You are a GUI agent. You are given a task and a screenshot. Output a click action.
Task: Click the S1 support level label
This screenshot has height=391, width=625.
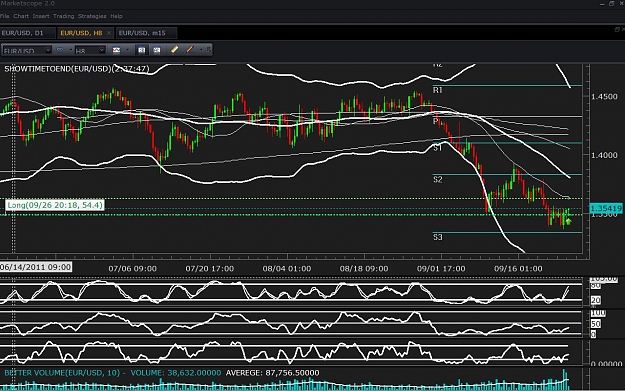click(x=438, y=148)
